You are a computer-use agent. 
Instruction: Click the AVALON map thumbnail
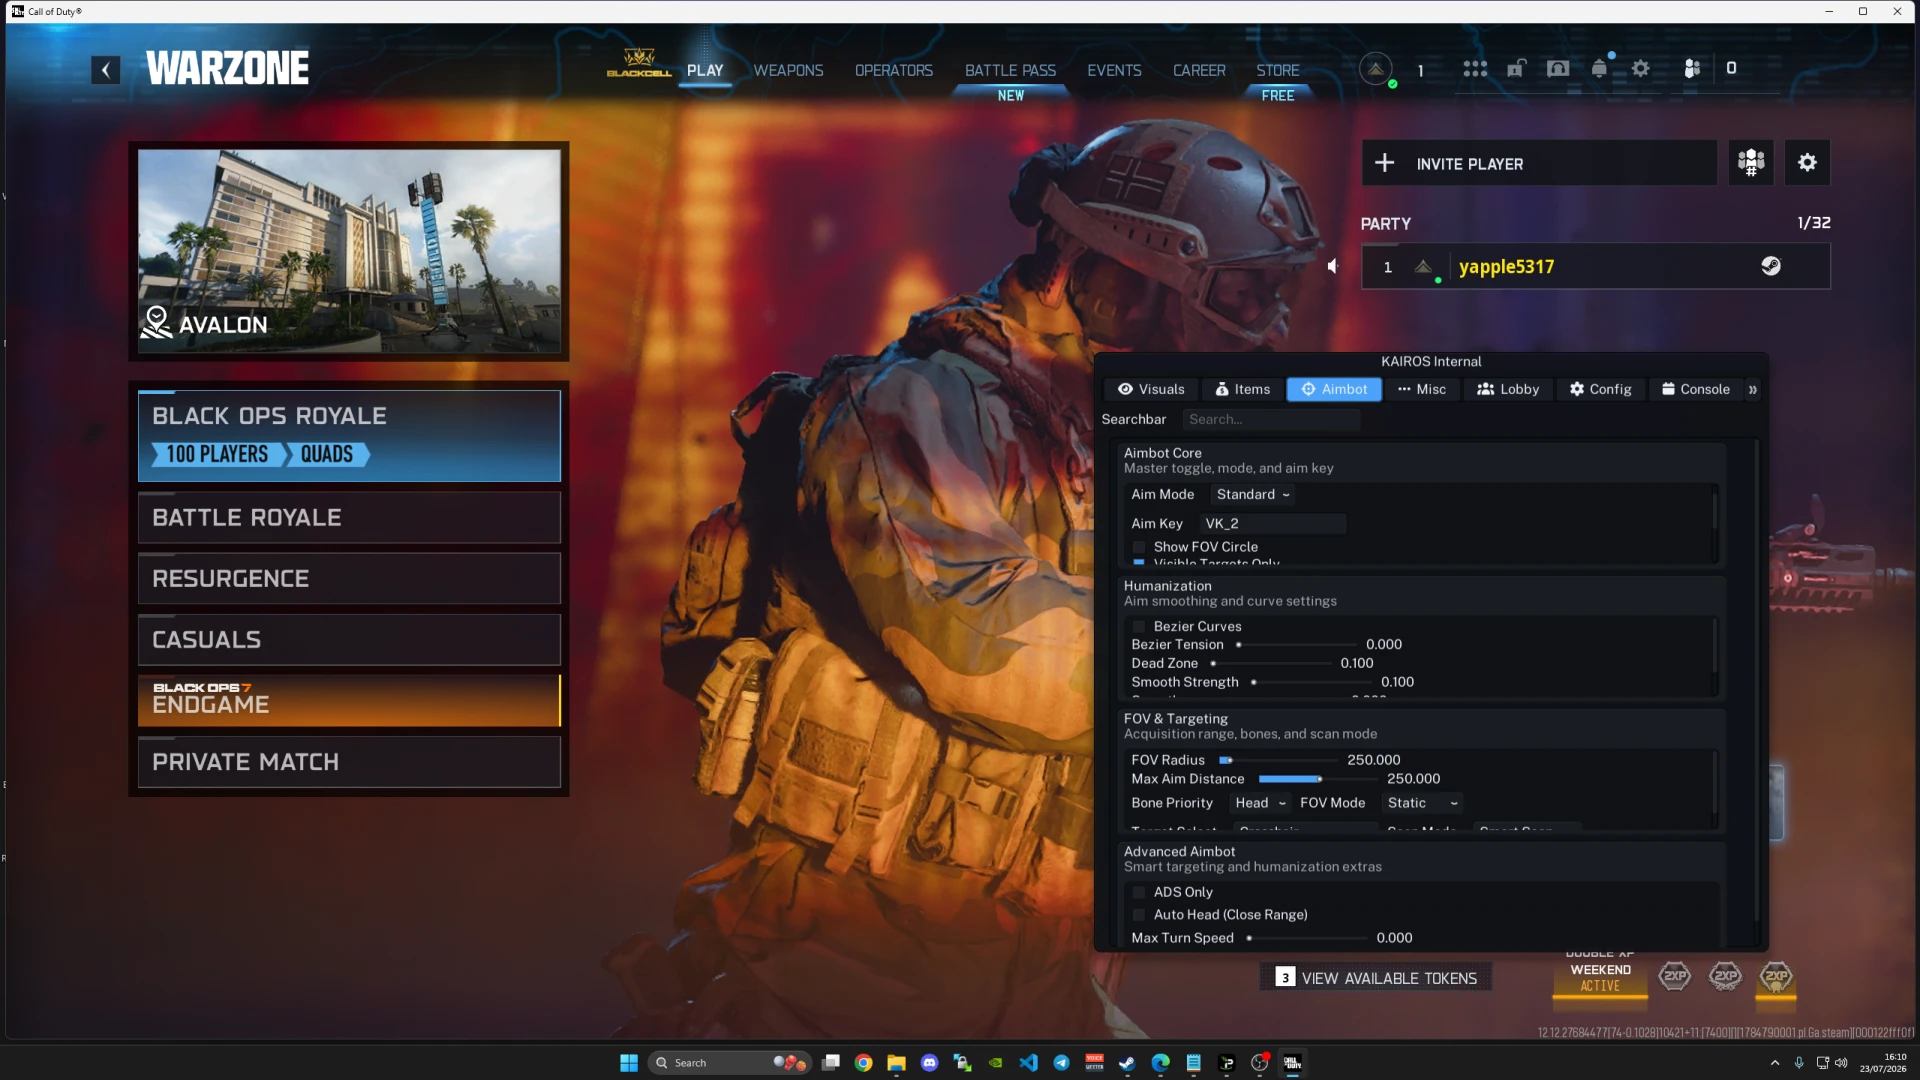click(349, 251)
